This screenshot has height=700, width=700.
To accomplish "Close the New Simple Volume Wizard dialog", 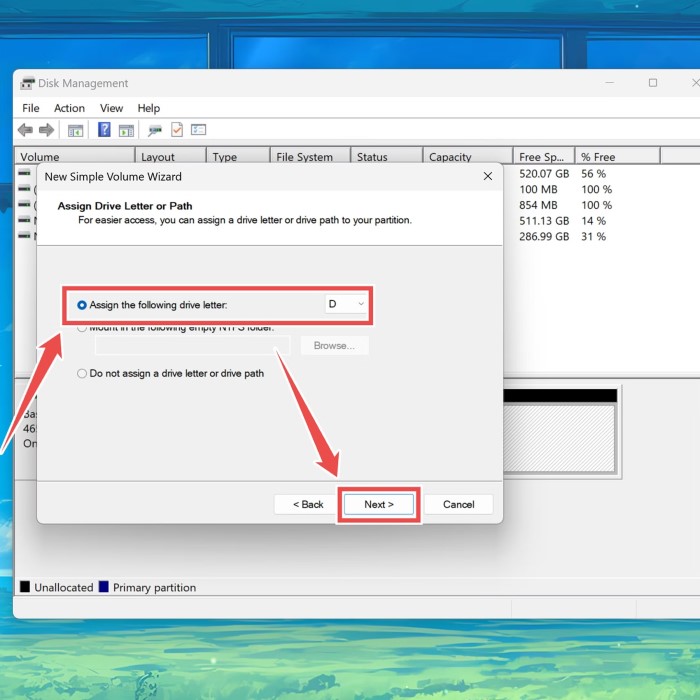I will 488,176.
